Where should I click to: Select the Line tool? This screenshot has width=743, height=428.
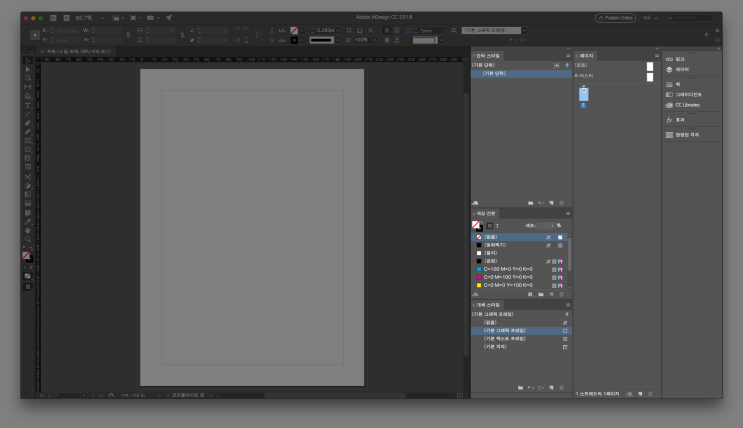pos(28,114)
